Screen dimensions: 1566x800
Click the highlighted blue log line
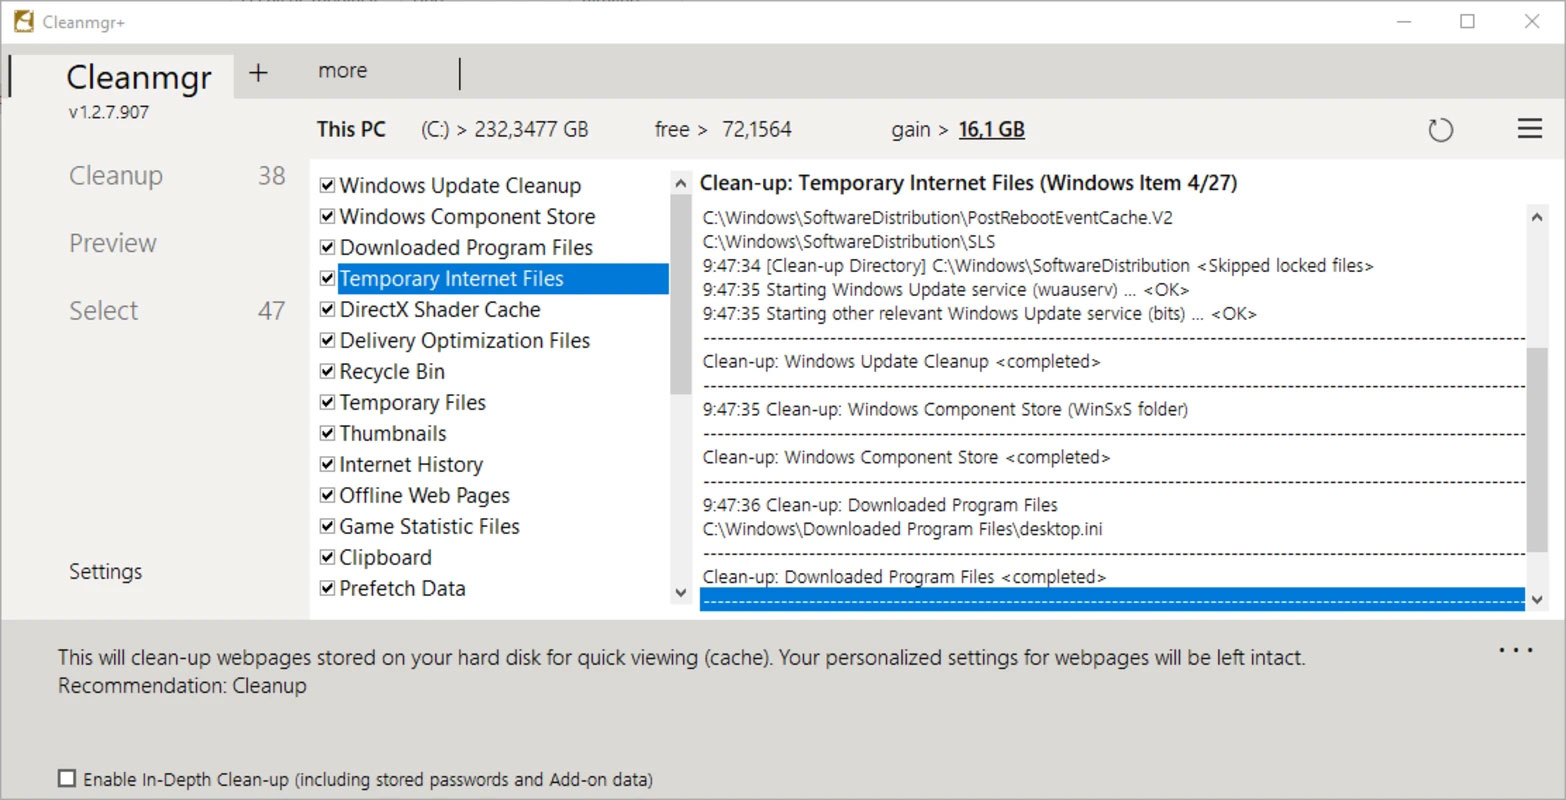tap(1112, 600)
